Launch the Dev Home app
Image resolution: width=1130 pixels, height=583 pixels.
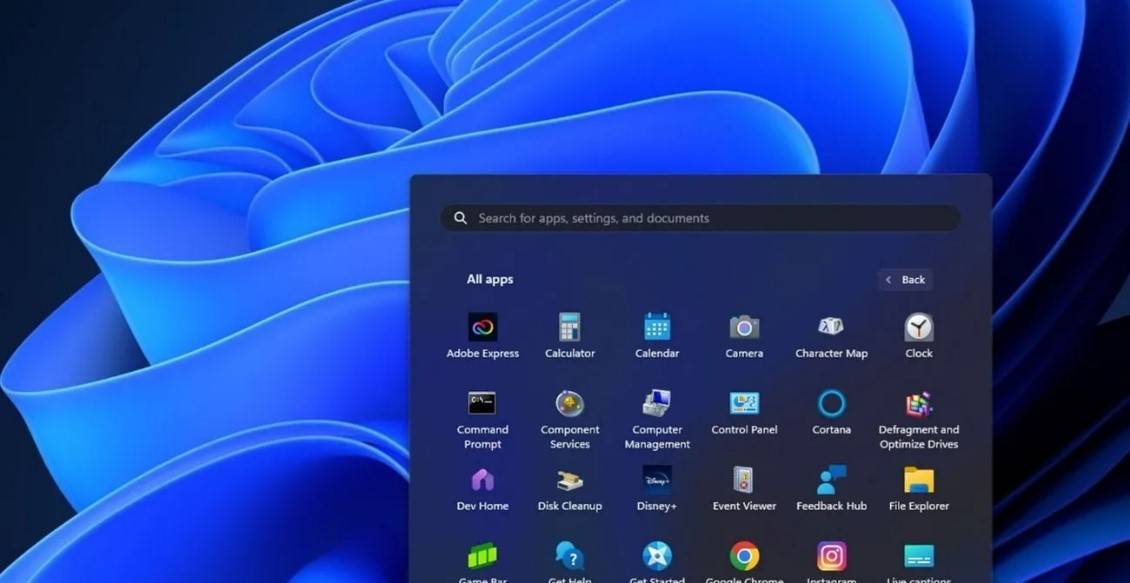click(482, 481)
